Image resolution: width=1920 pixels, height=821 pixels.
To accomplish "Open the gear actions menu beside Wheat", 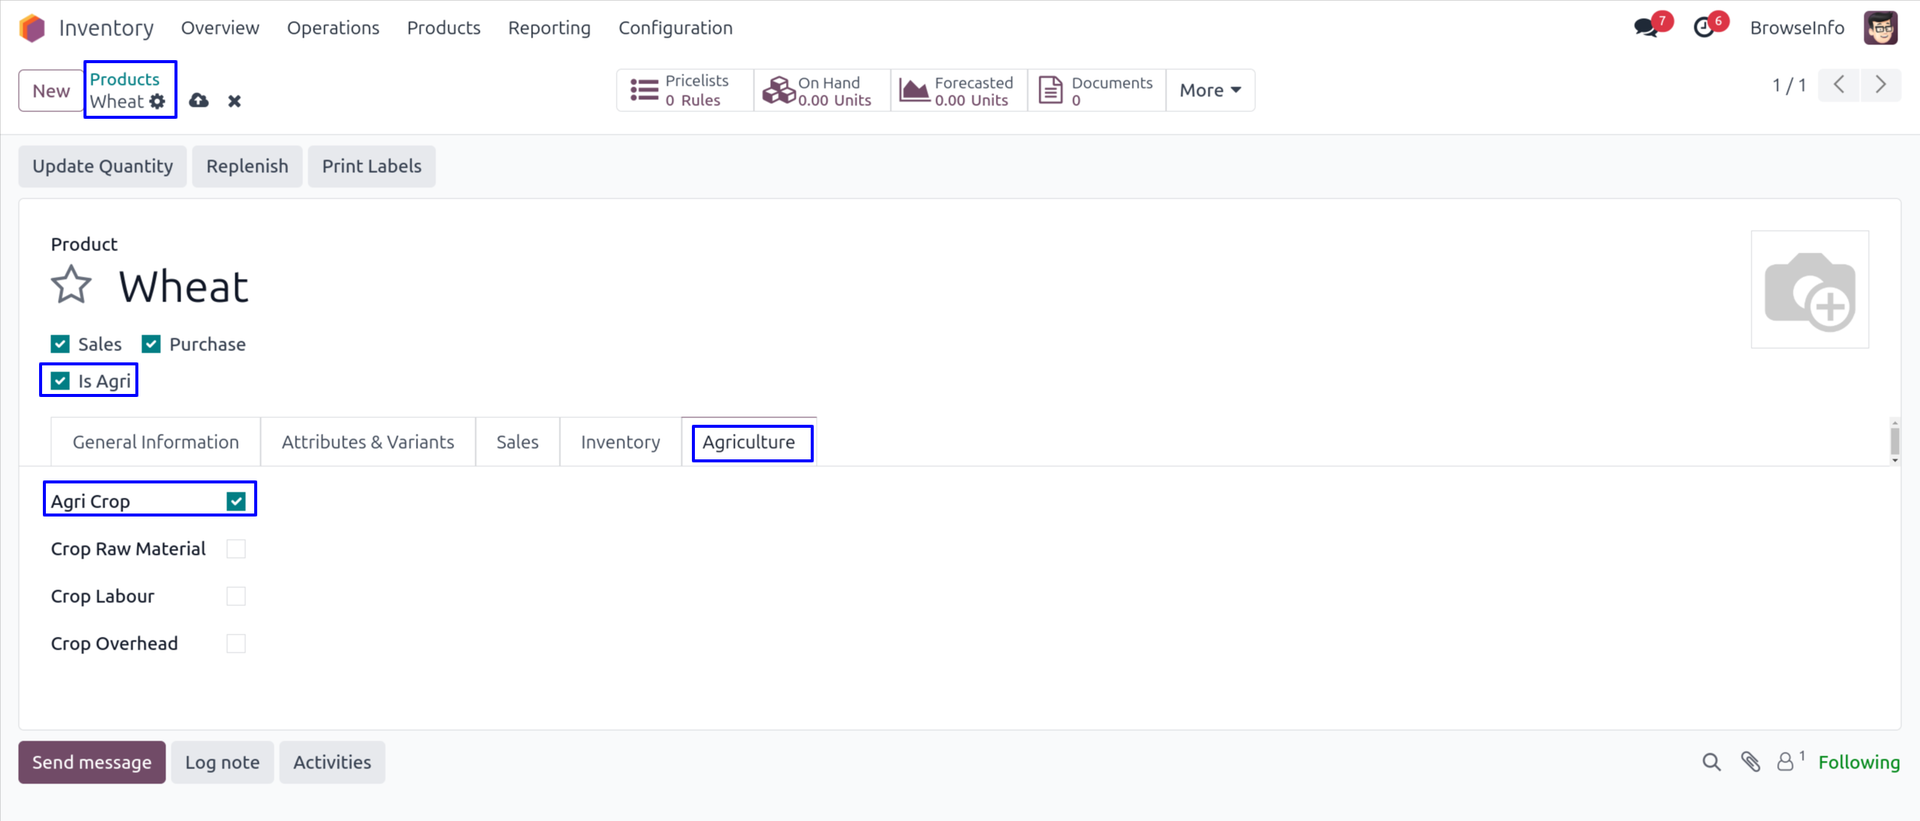I will pos(158,102).
